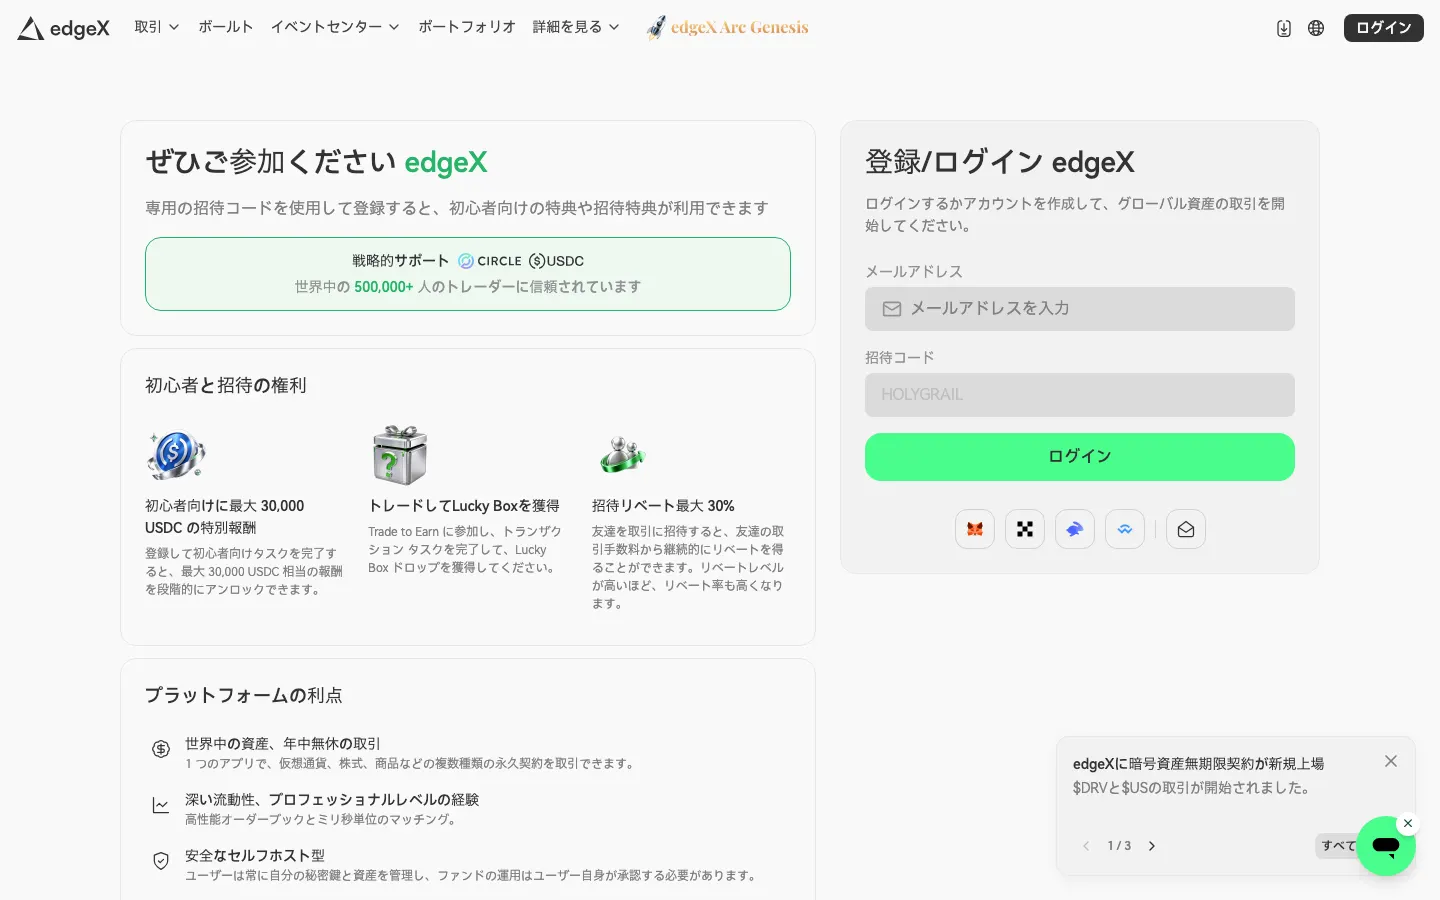The height and width of the screenshot is (900, 1440).
Task: Dismiss the chat bubble small close icon
Action: pos(1408,824)
